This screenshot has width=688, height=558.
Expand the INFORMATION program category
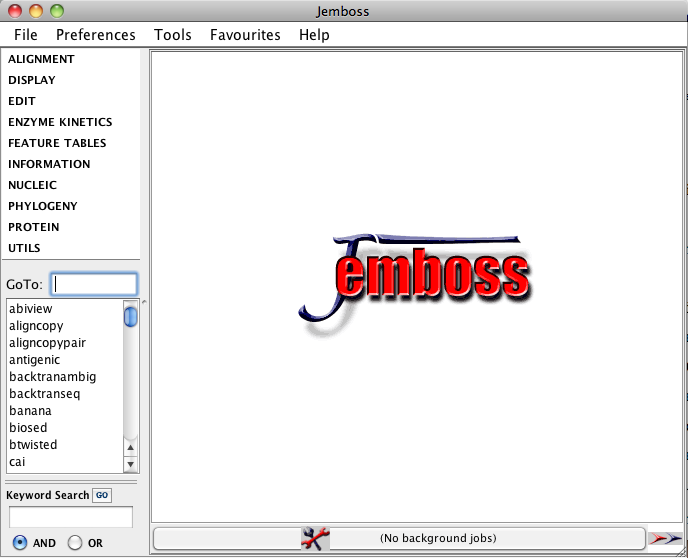(x=49, y=164)
